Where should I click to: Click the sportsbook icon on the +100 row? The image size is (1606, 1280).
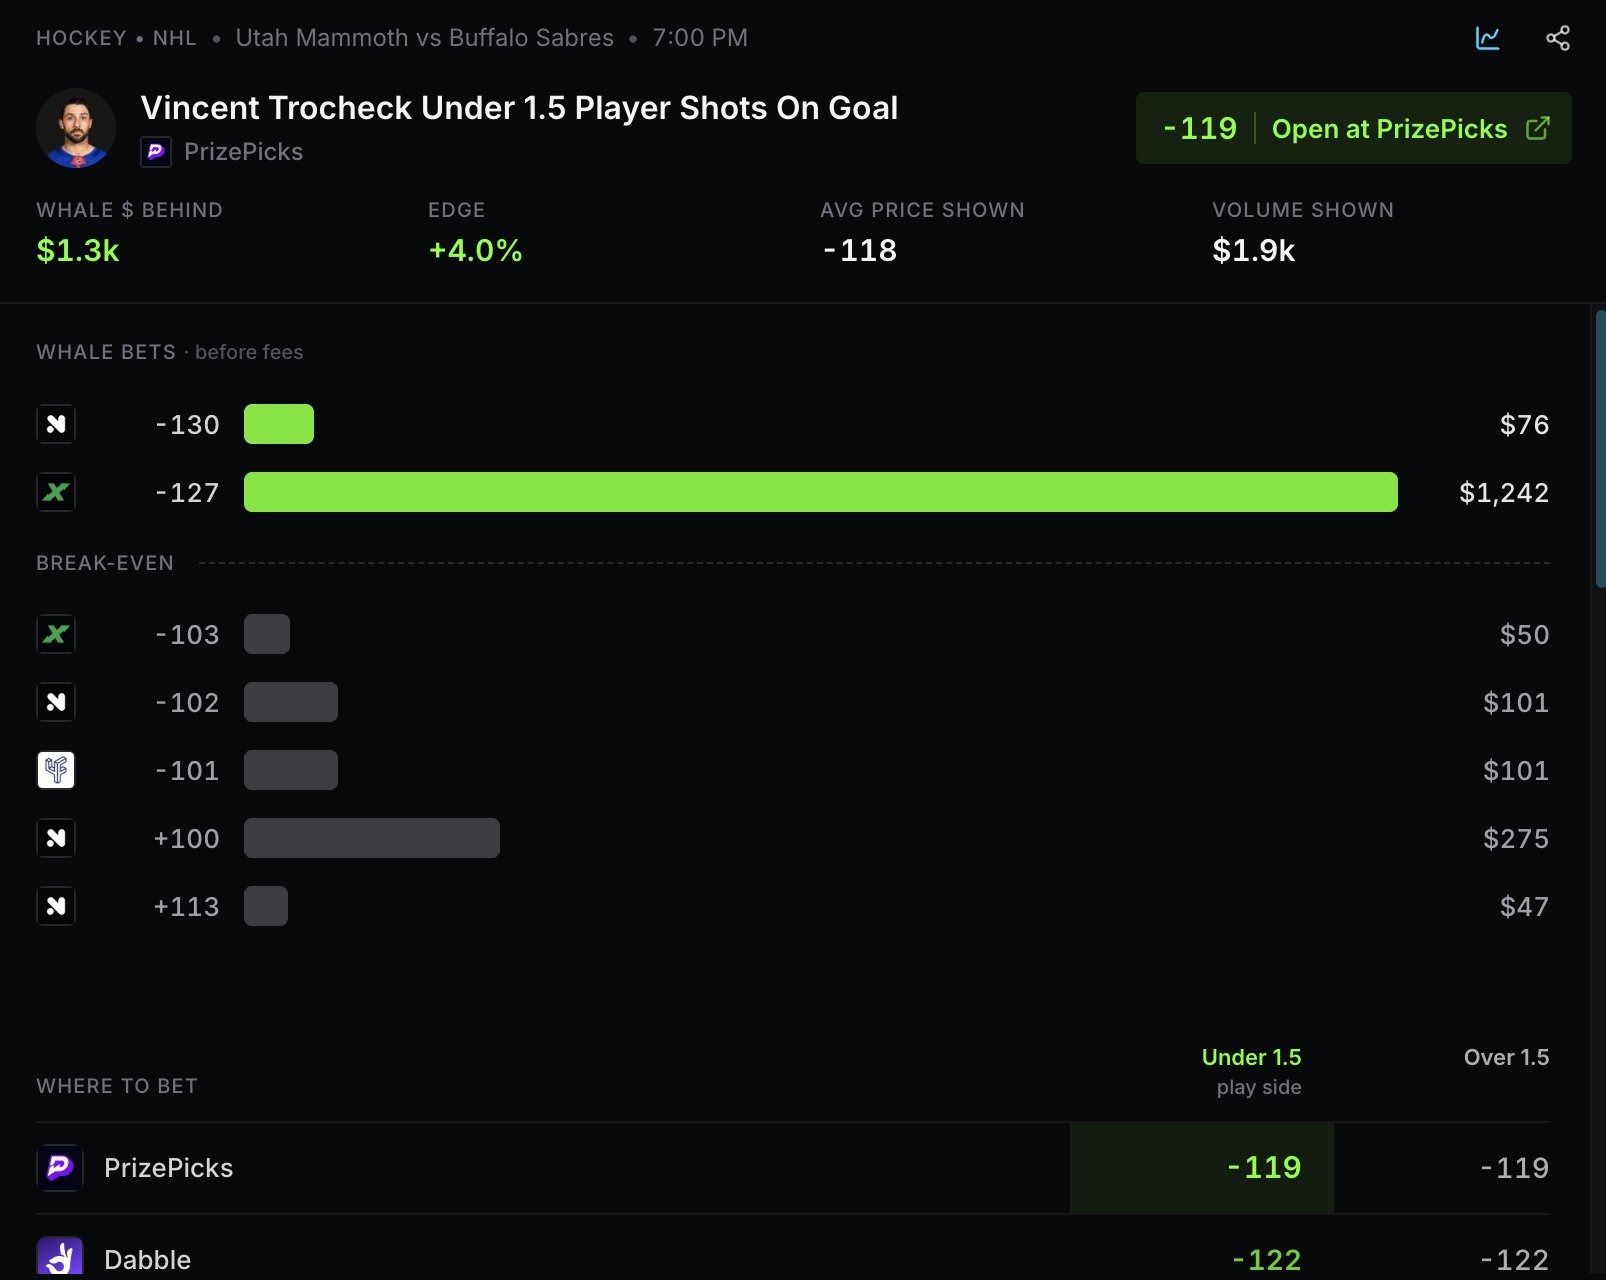point(56,838)
